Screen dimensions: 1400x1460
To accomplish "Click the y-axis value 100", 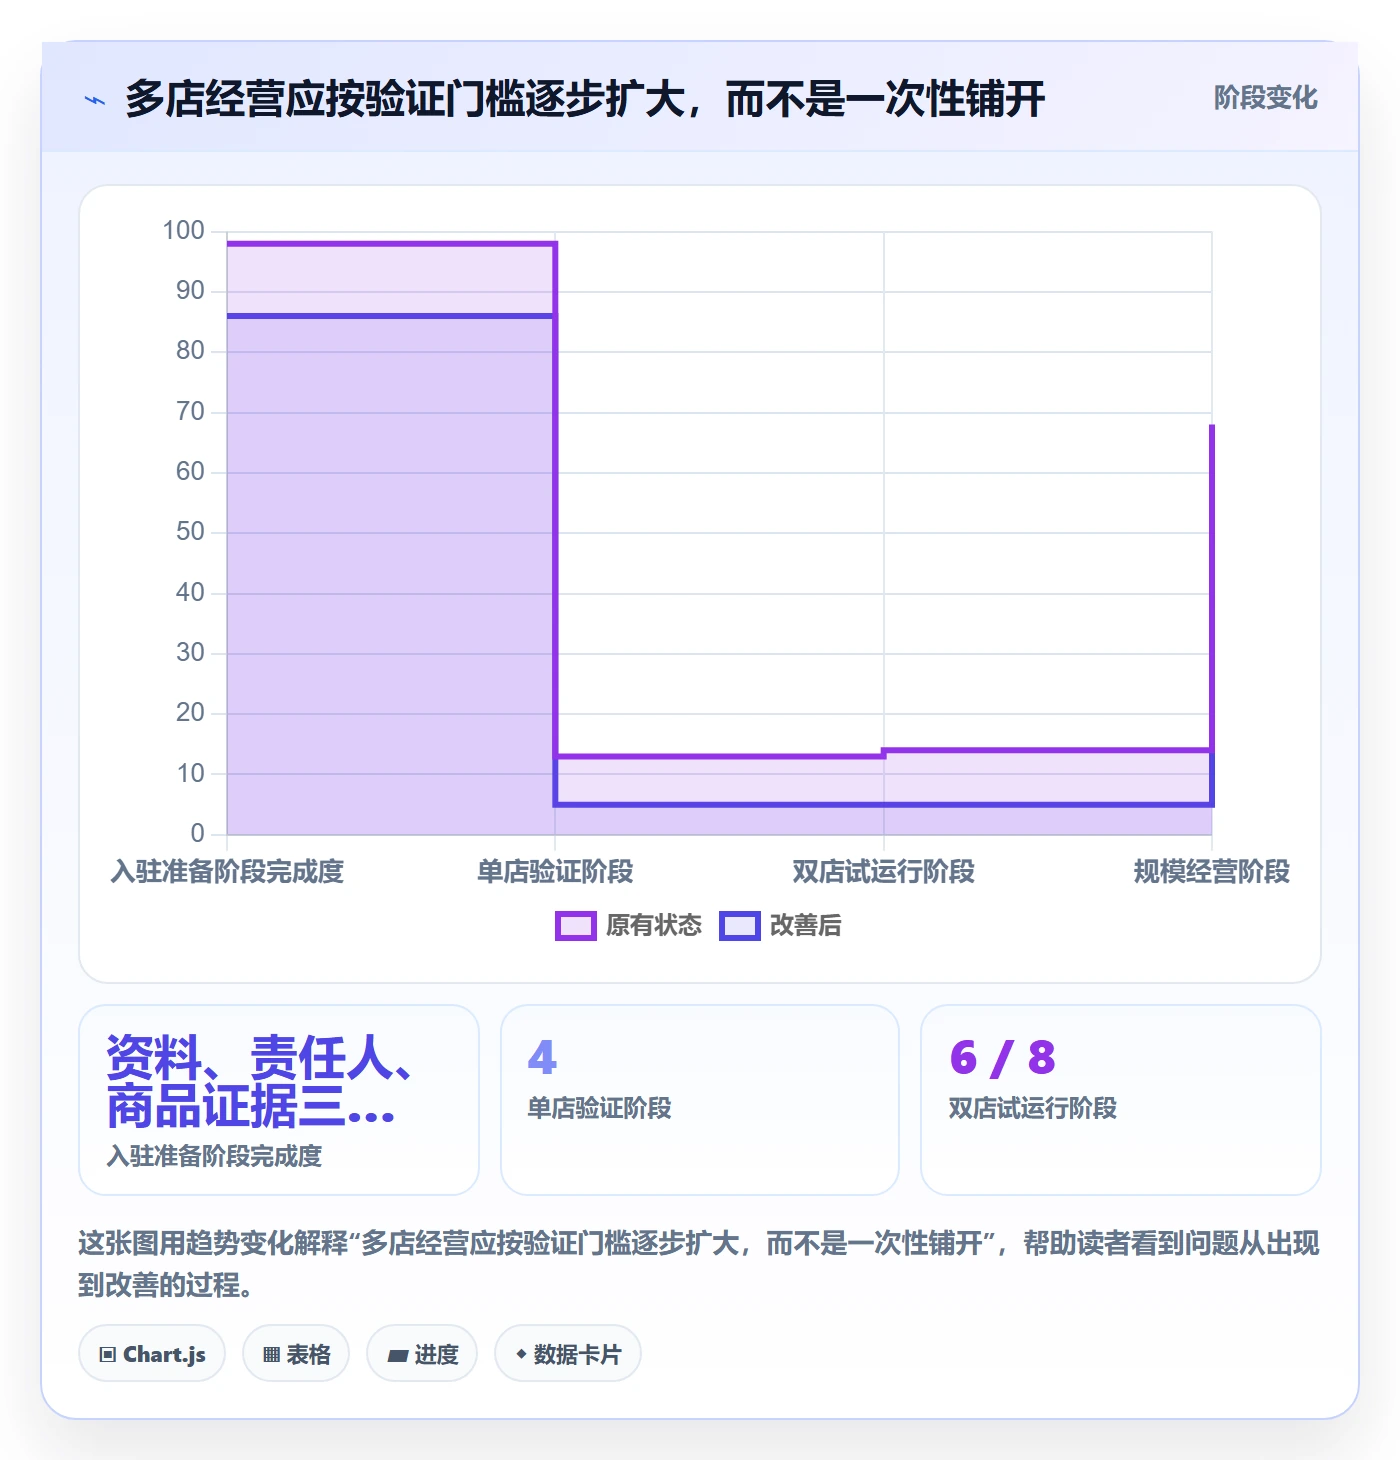I will pyautogui.click(x=184, y=231).
